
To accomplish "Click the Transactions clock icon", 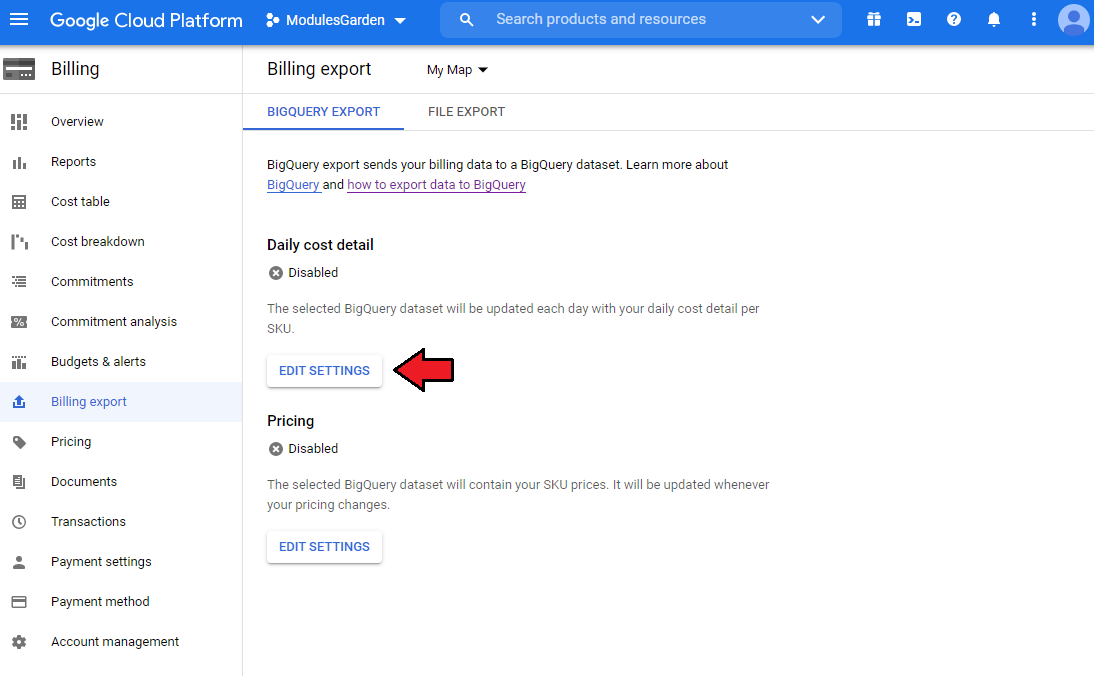I will (x=19, y=522).
